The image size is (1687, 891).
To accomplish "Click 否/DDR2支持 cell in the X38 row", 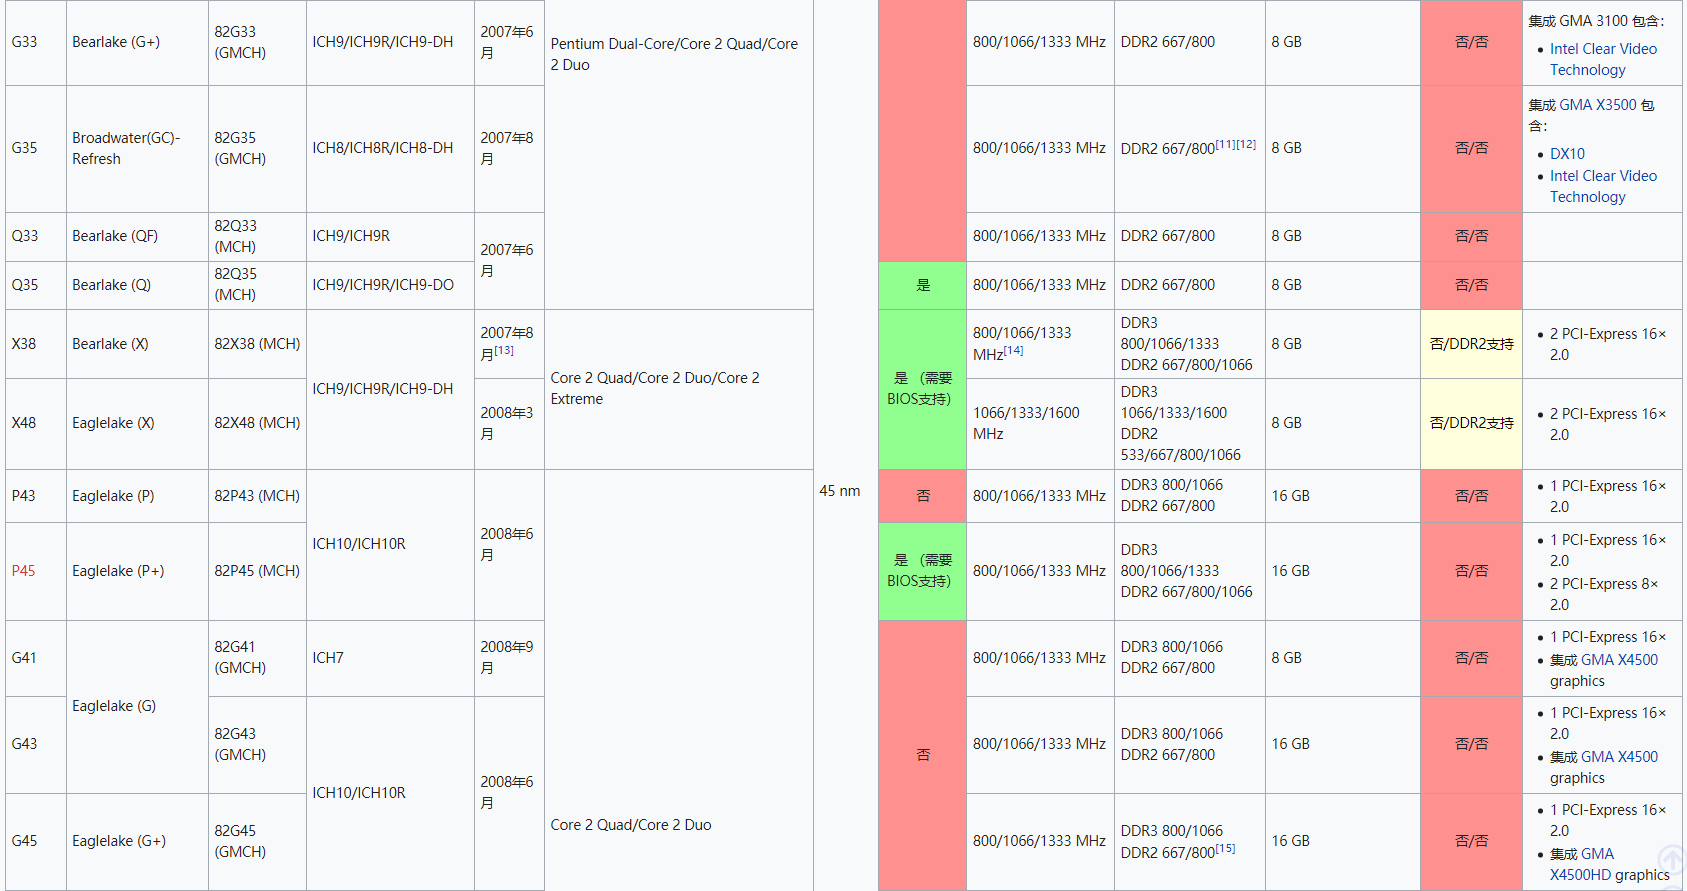I will click(1471, 344).
